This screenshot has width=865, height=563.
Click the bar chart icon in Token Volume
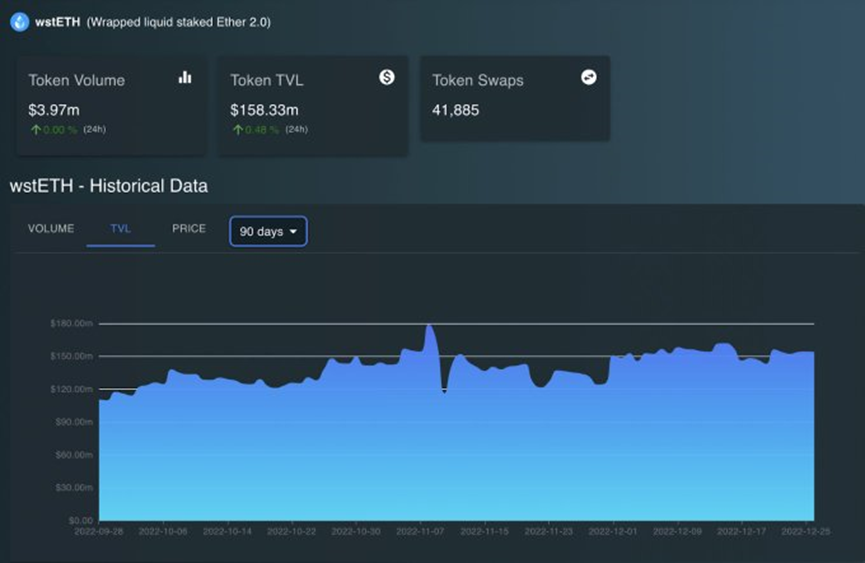pos(185,77)
